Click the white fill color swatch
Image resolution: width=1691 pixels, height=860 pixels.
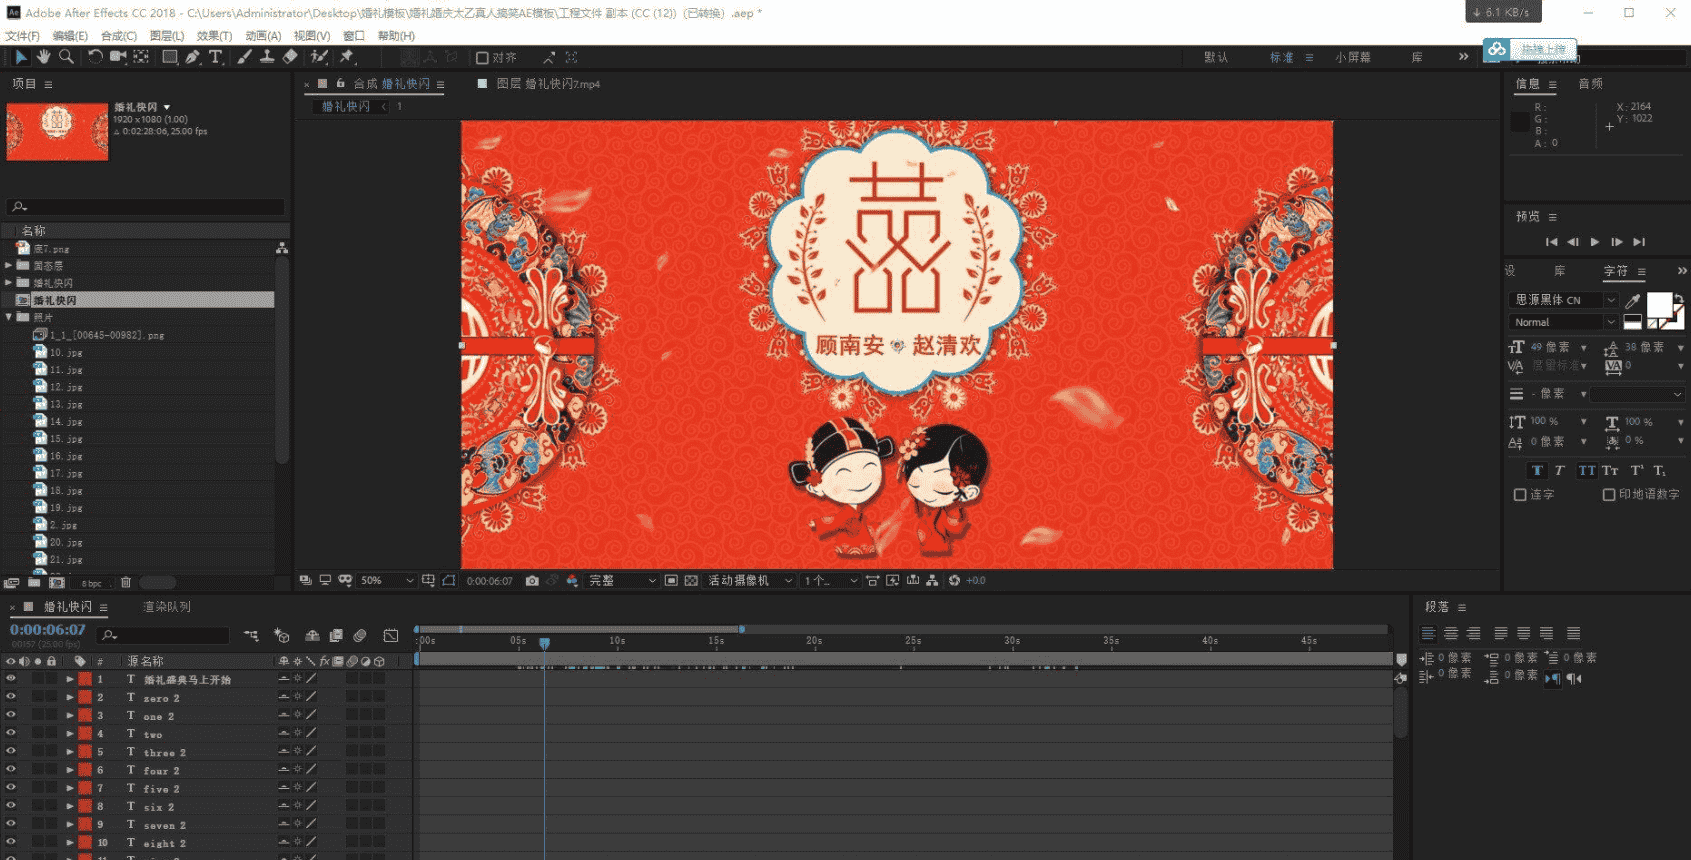tap(1659, 304)
